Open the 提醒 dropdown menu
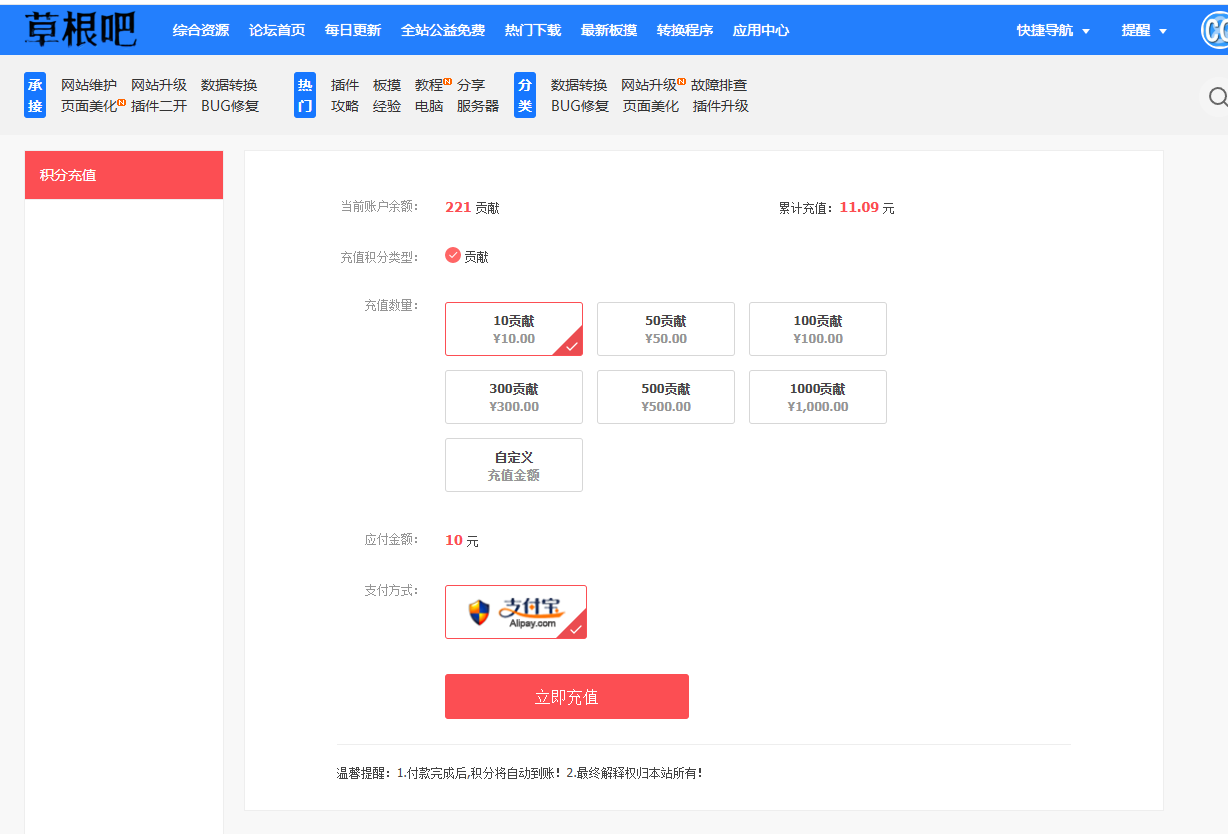Screen dimensions: 1228x834 (1143, 30)
